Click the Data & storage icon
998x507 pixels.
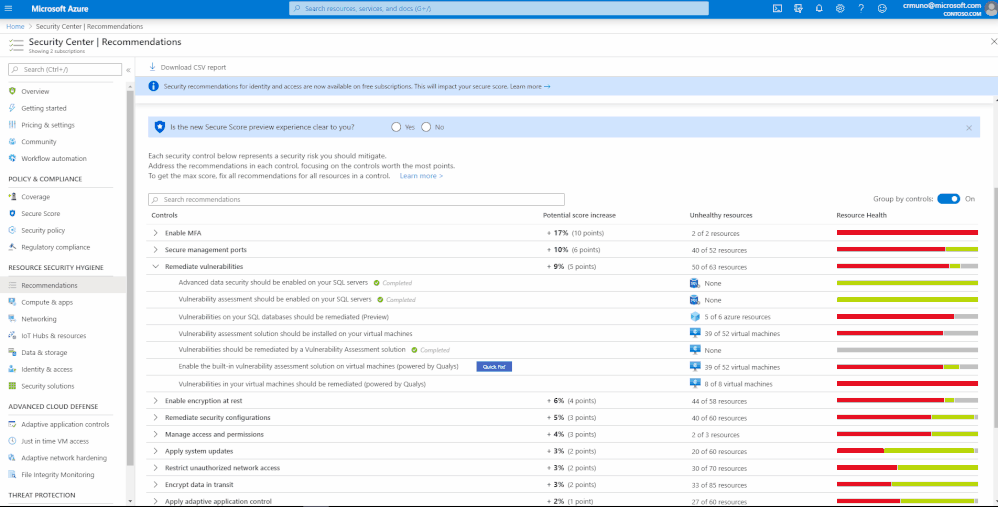click(x=12, y=352)
